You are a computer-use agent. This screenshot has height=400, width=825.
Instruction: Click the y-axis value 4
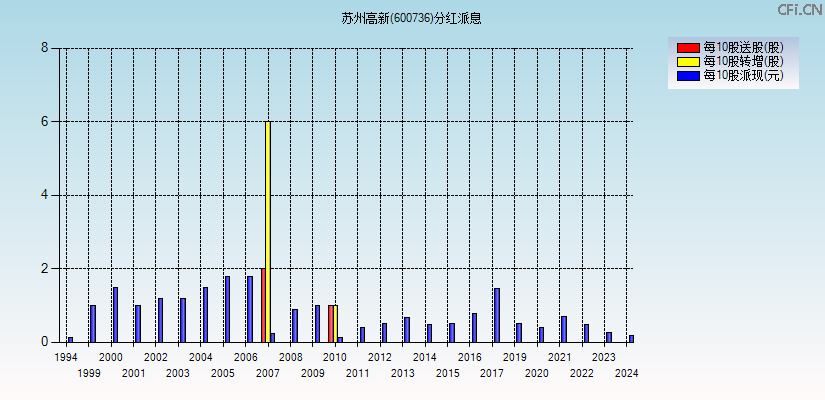pyautogui.click(x=44, y=195)
